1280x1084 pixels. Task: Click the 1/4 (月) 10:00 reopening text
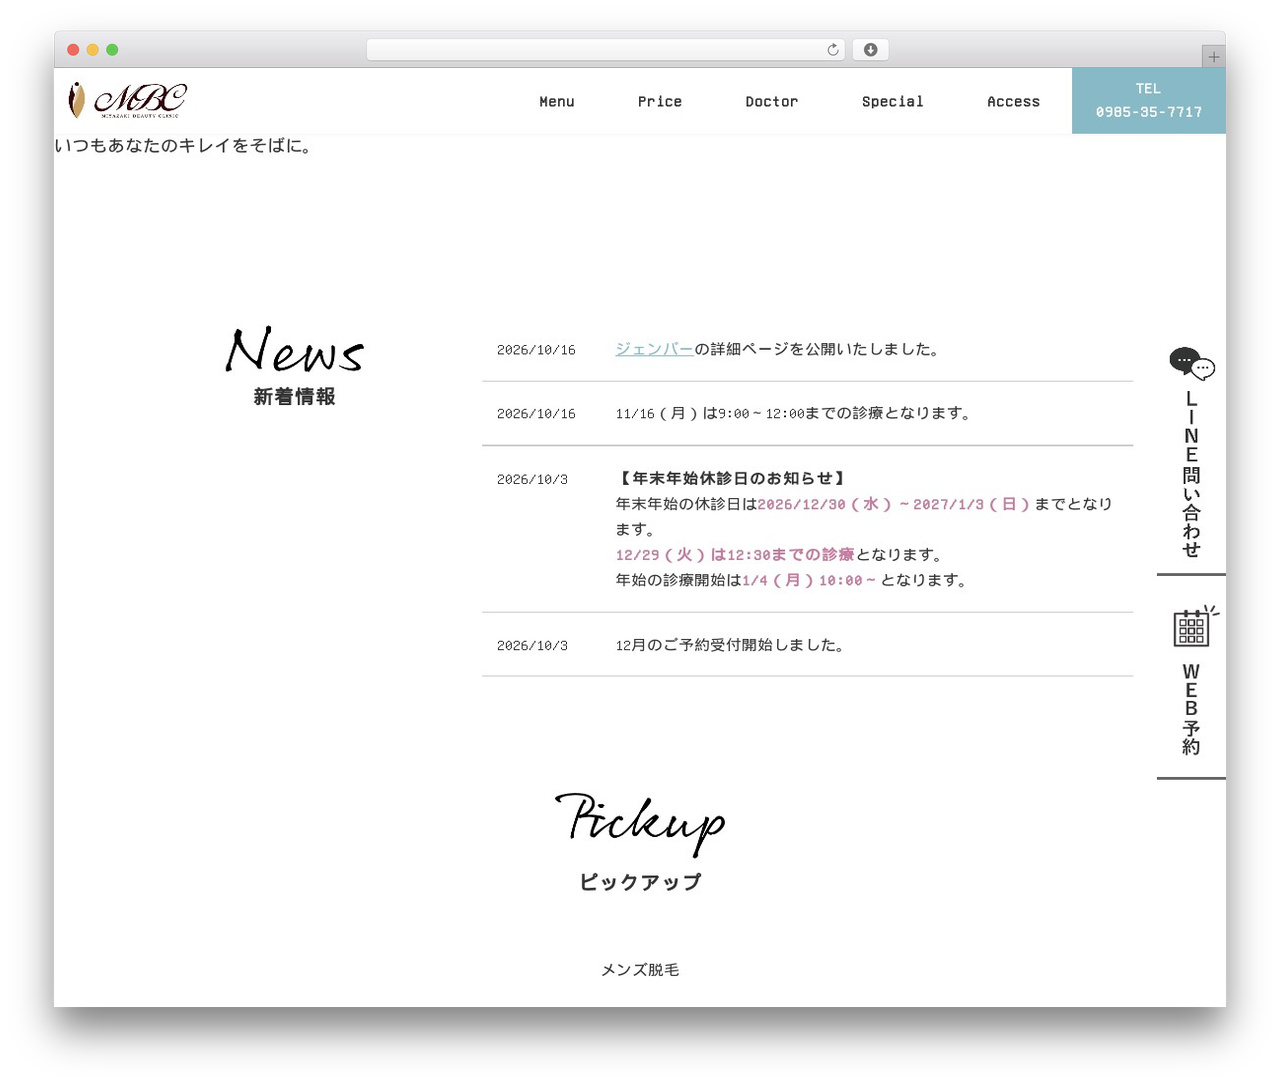click(x=809, y=580)
